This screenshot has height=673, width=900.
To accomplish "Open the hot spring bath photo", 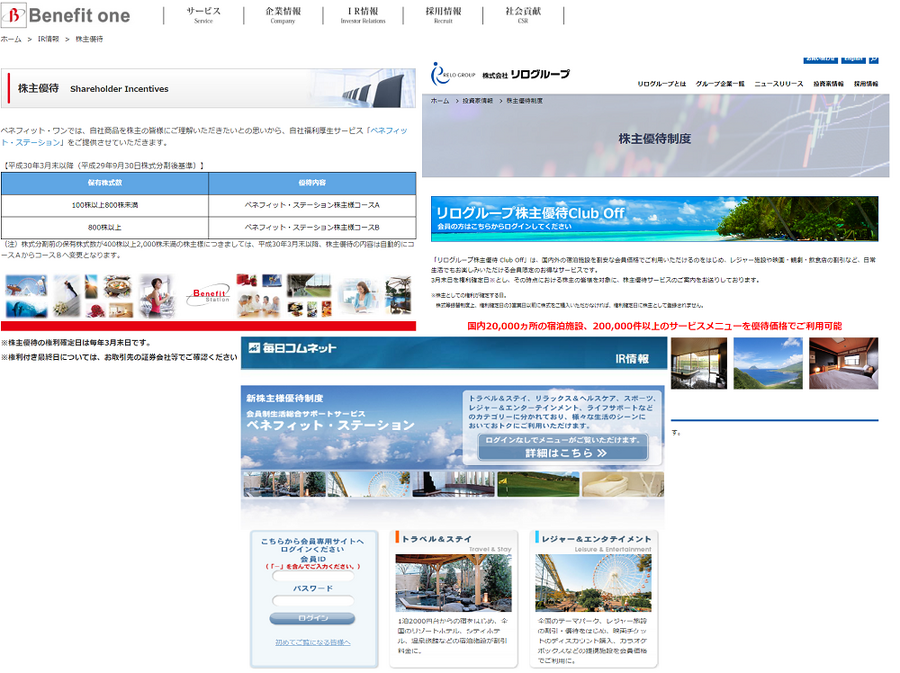I will click(x=699, y=363).
